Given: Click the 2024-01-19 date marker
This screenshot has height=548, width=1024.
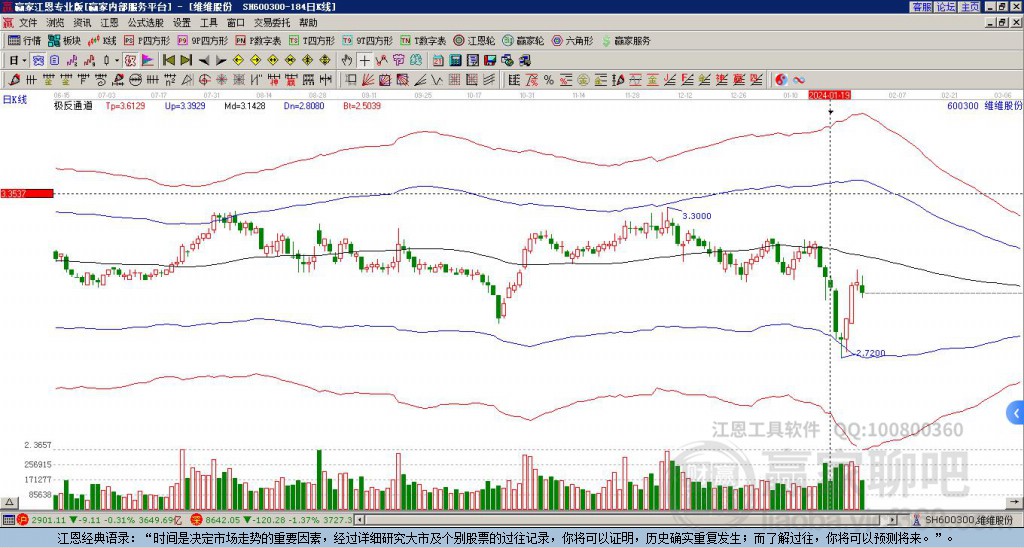Looking at the screenshot, I should click(829, 95).
